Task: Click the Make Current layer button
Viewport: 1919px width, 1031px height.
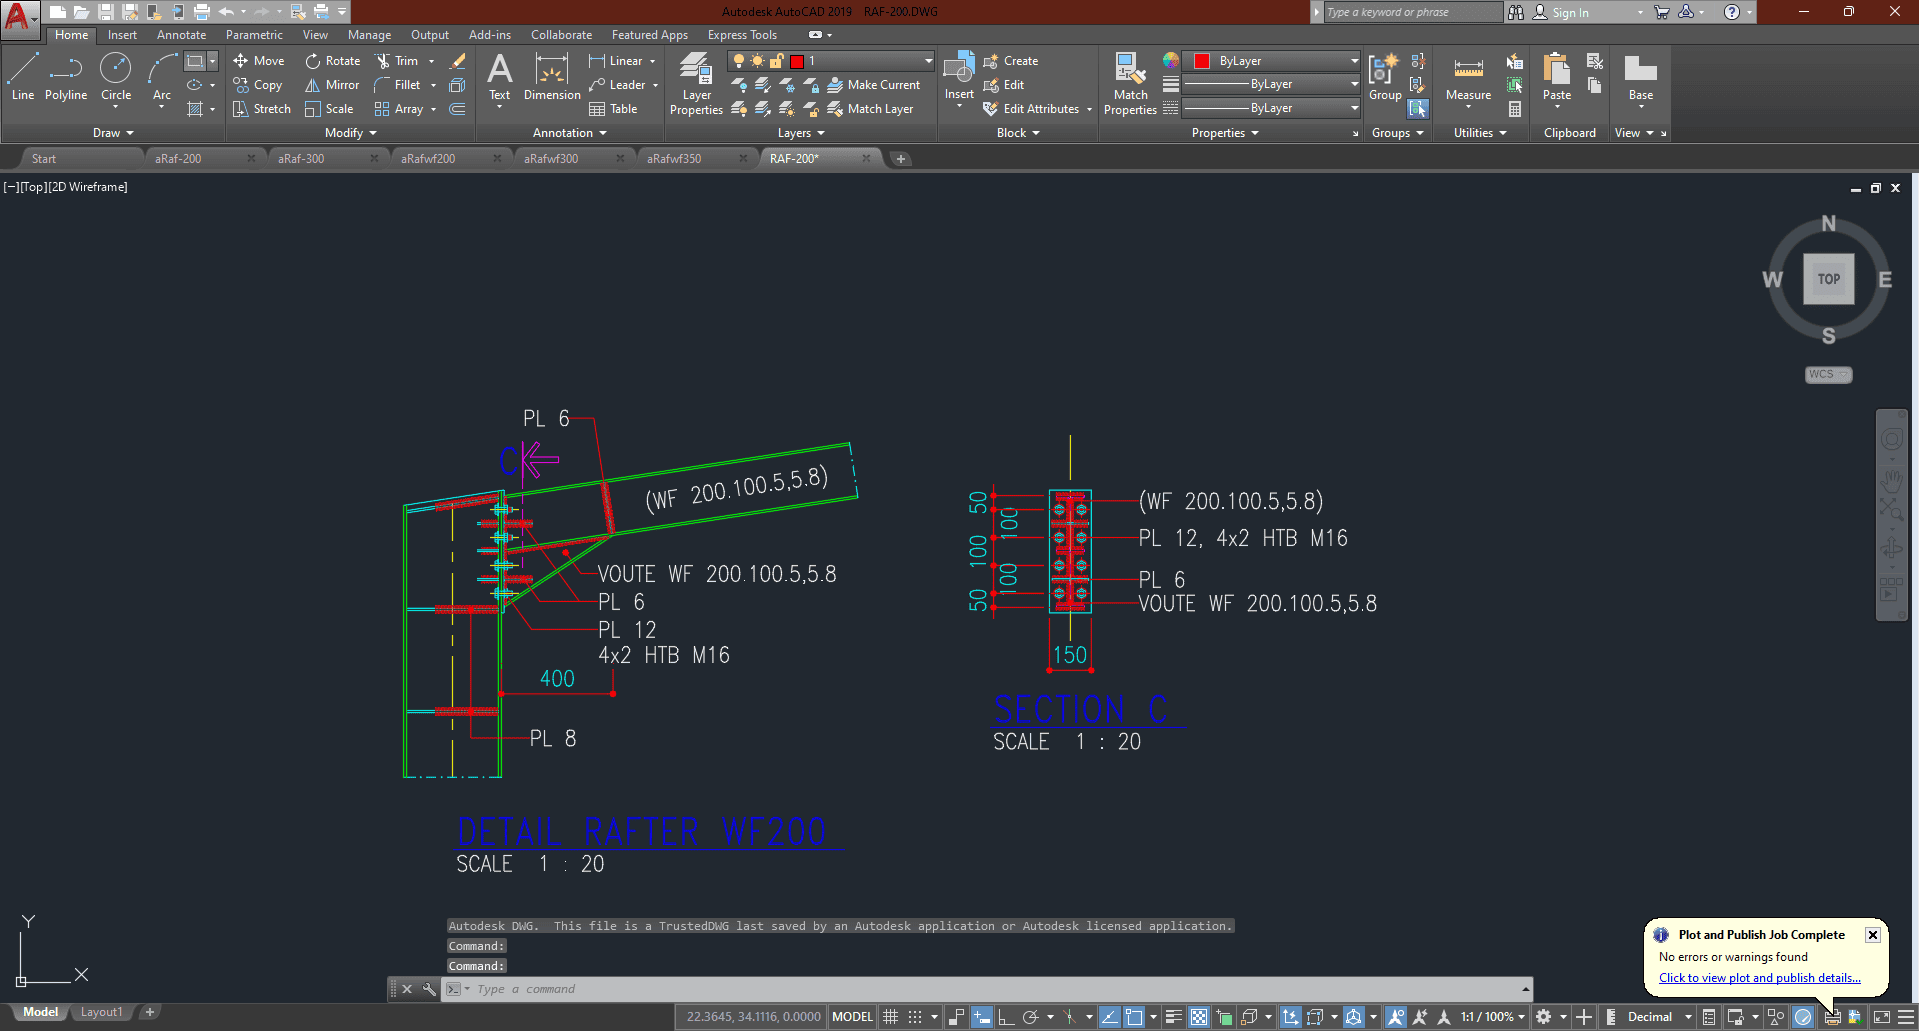Action: 874,85
